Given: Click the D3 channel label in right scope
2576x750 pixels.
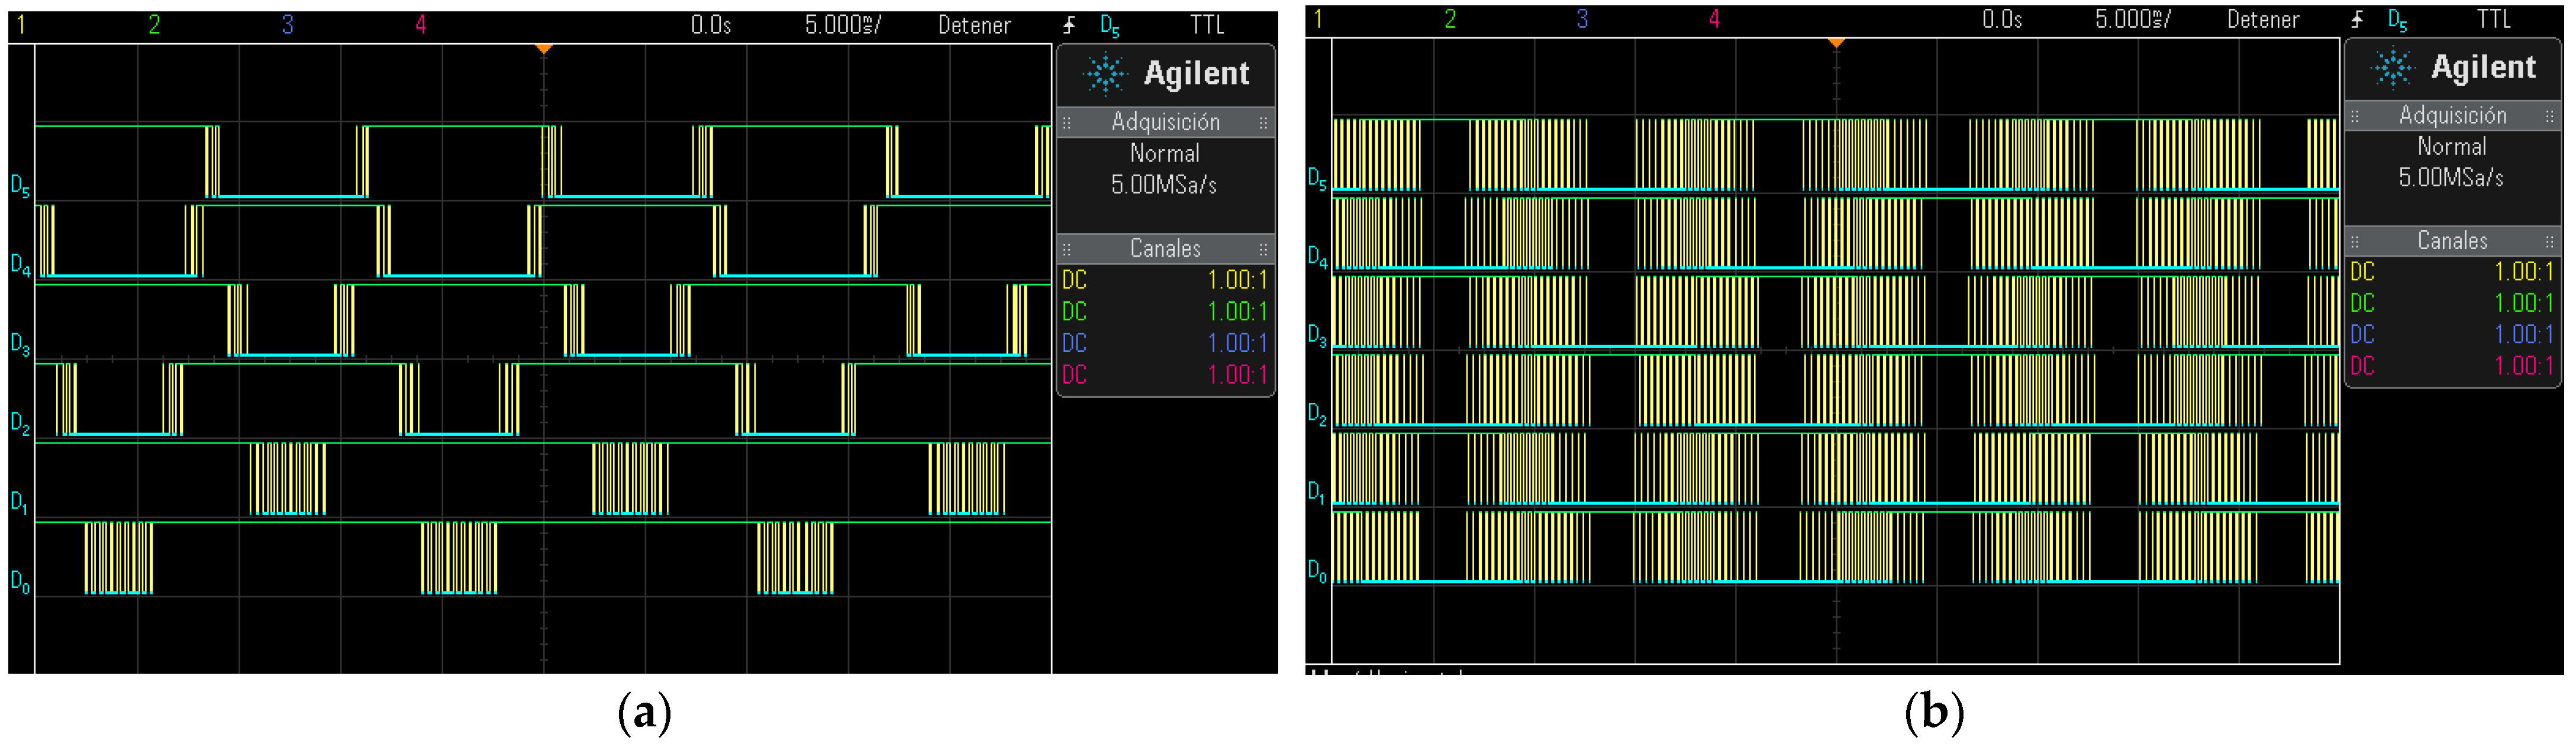Looking at the screenshot, I should (1317, 335).
